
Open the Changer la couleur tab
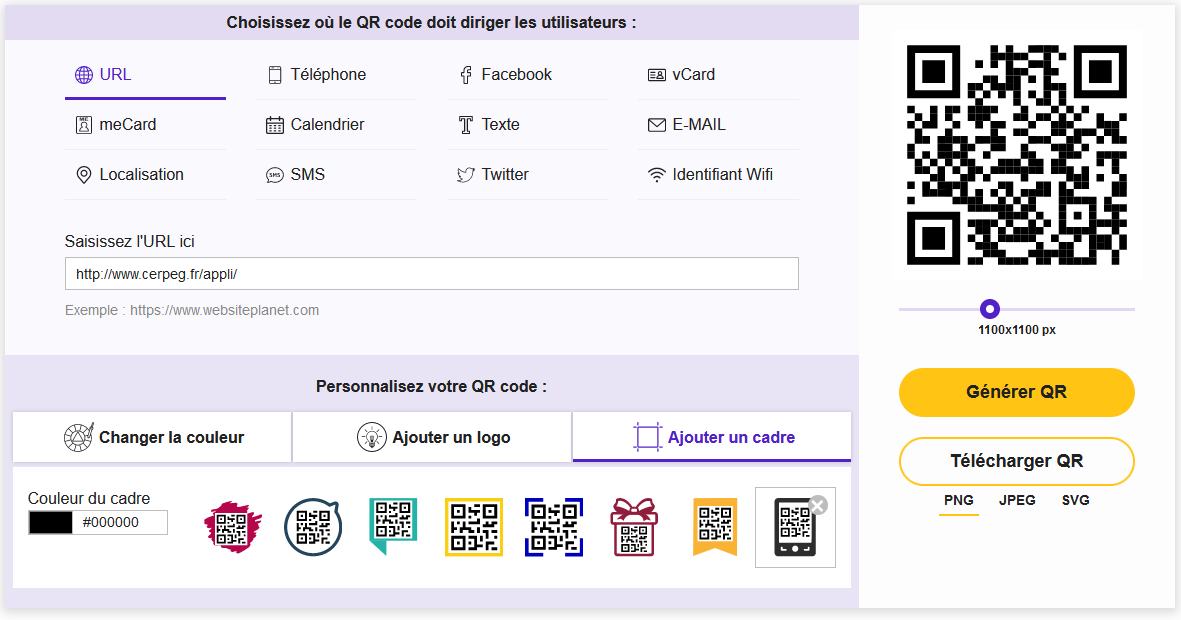(152, 437)
